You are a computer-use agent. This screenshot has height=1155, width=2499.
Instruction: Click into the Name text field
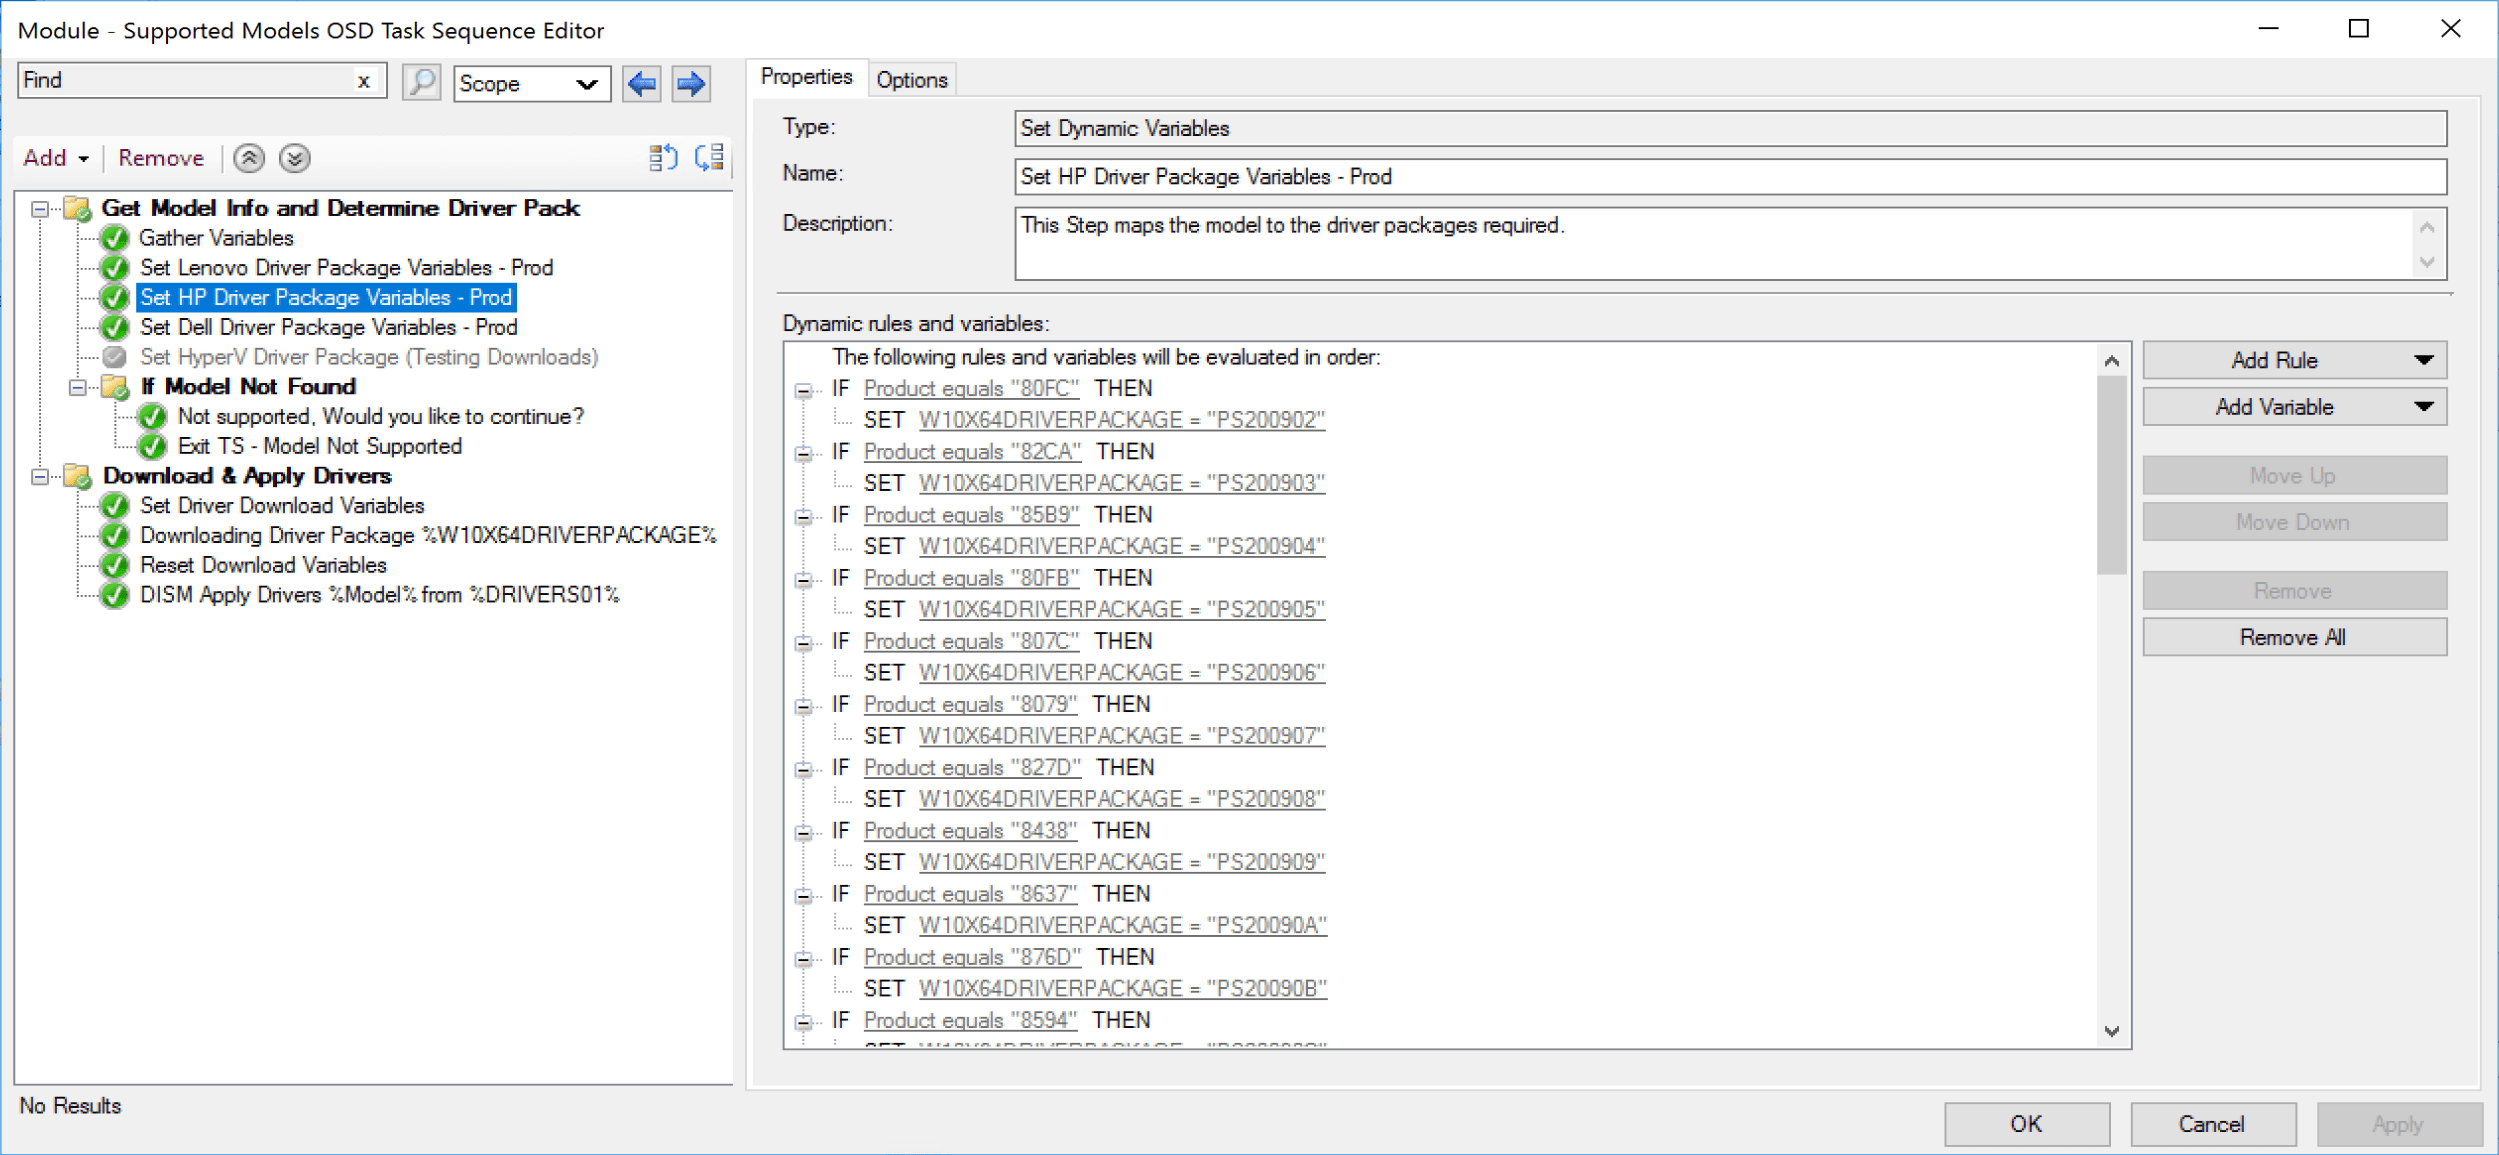pyautogui.click(x=1729, y=177)
